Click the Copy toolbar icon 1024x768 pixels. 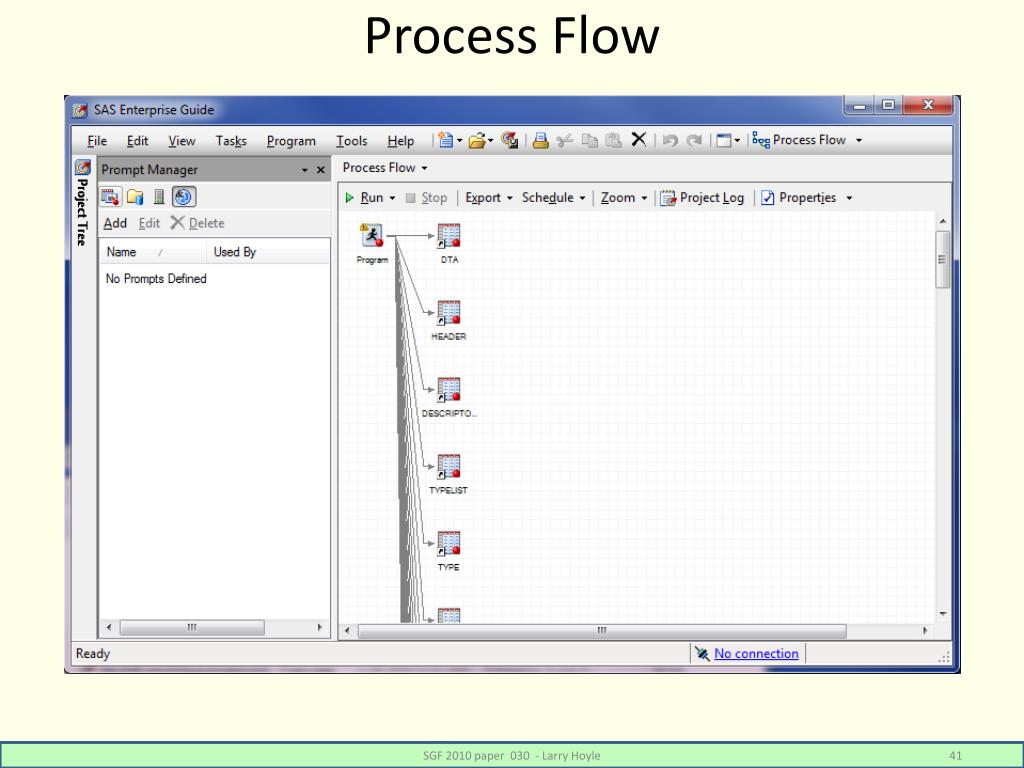tap(589, 140)
